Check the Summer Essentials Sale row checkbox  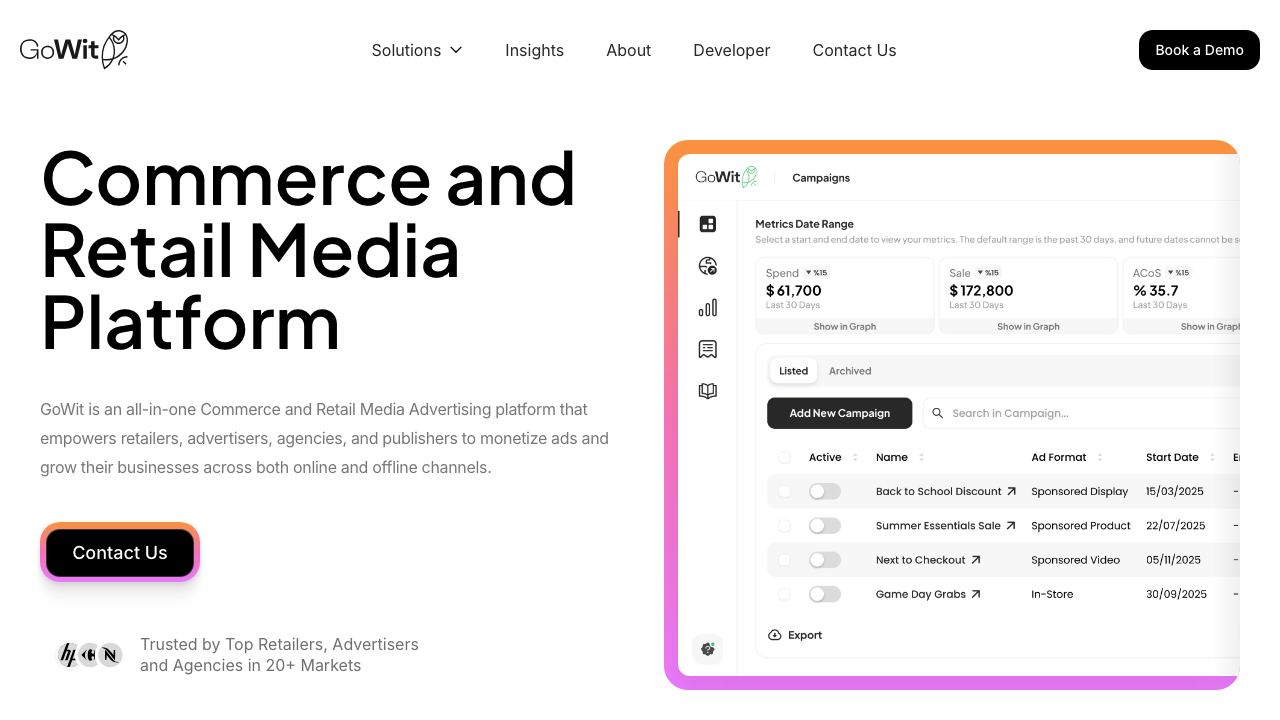[784, 526]
